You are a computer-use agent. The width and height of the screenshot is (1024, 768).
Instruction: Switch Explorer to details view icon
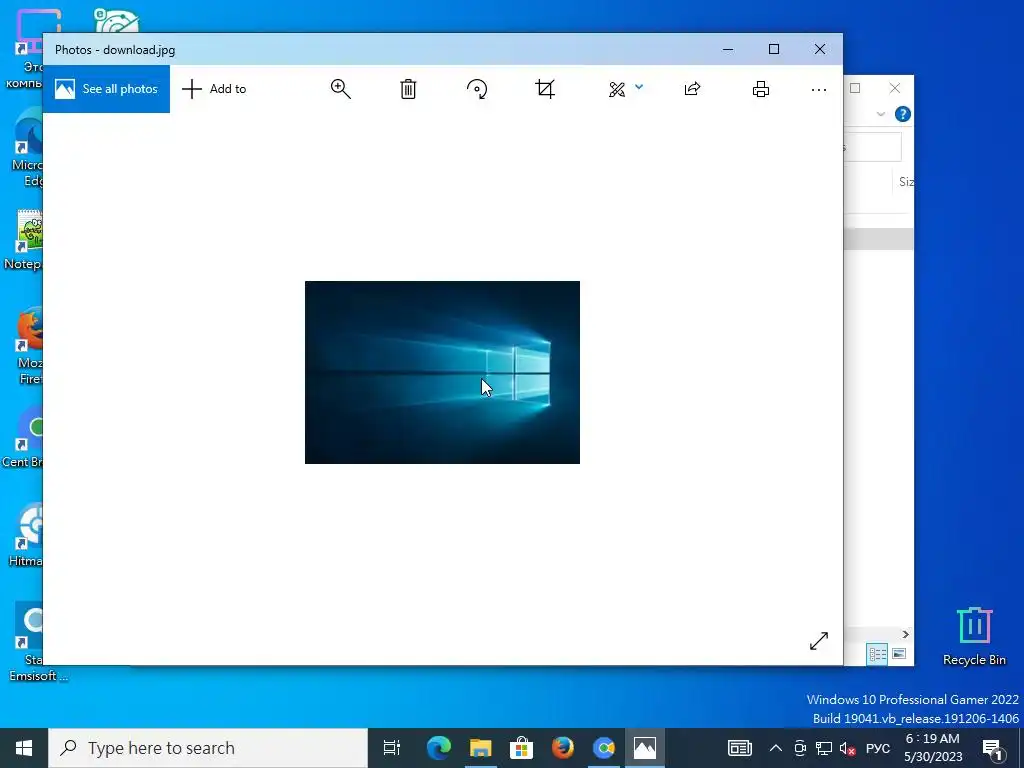pos(877,654)
